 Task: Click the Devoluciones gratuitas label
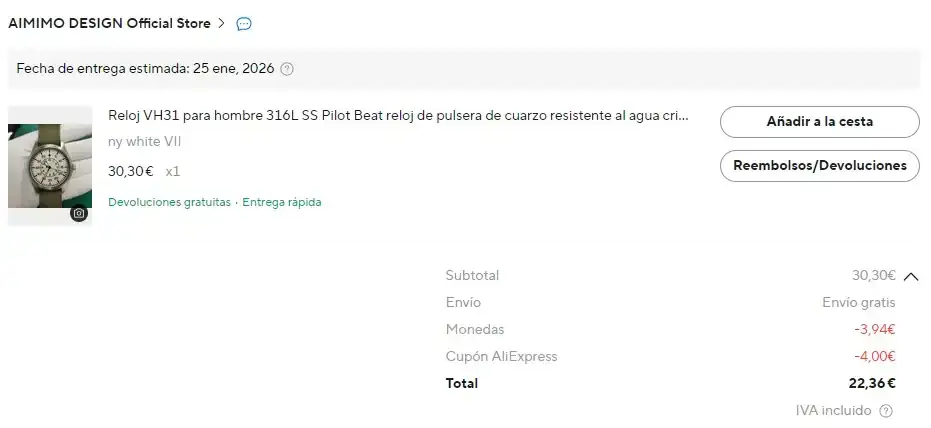click(x=169, y=202)
